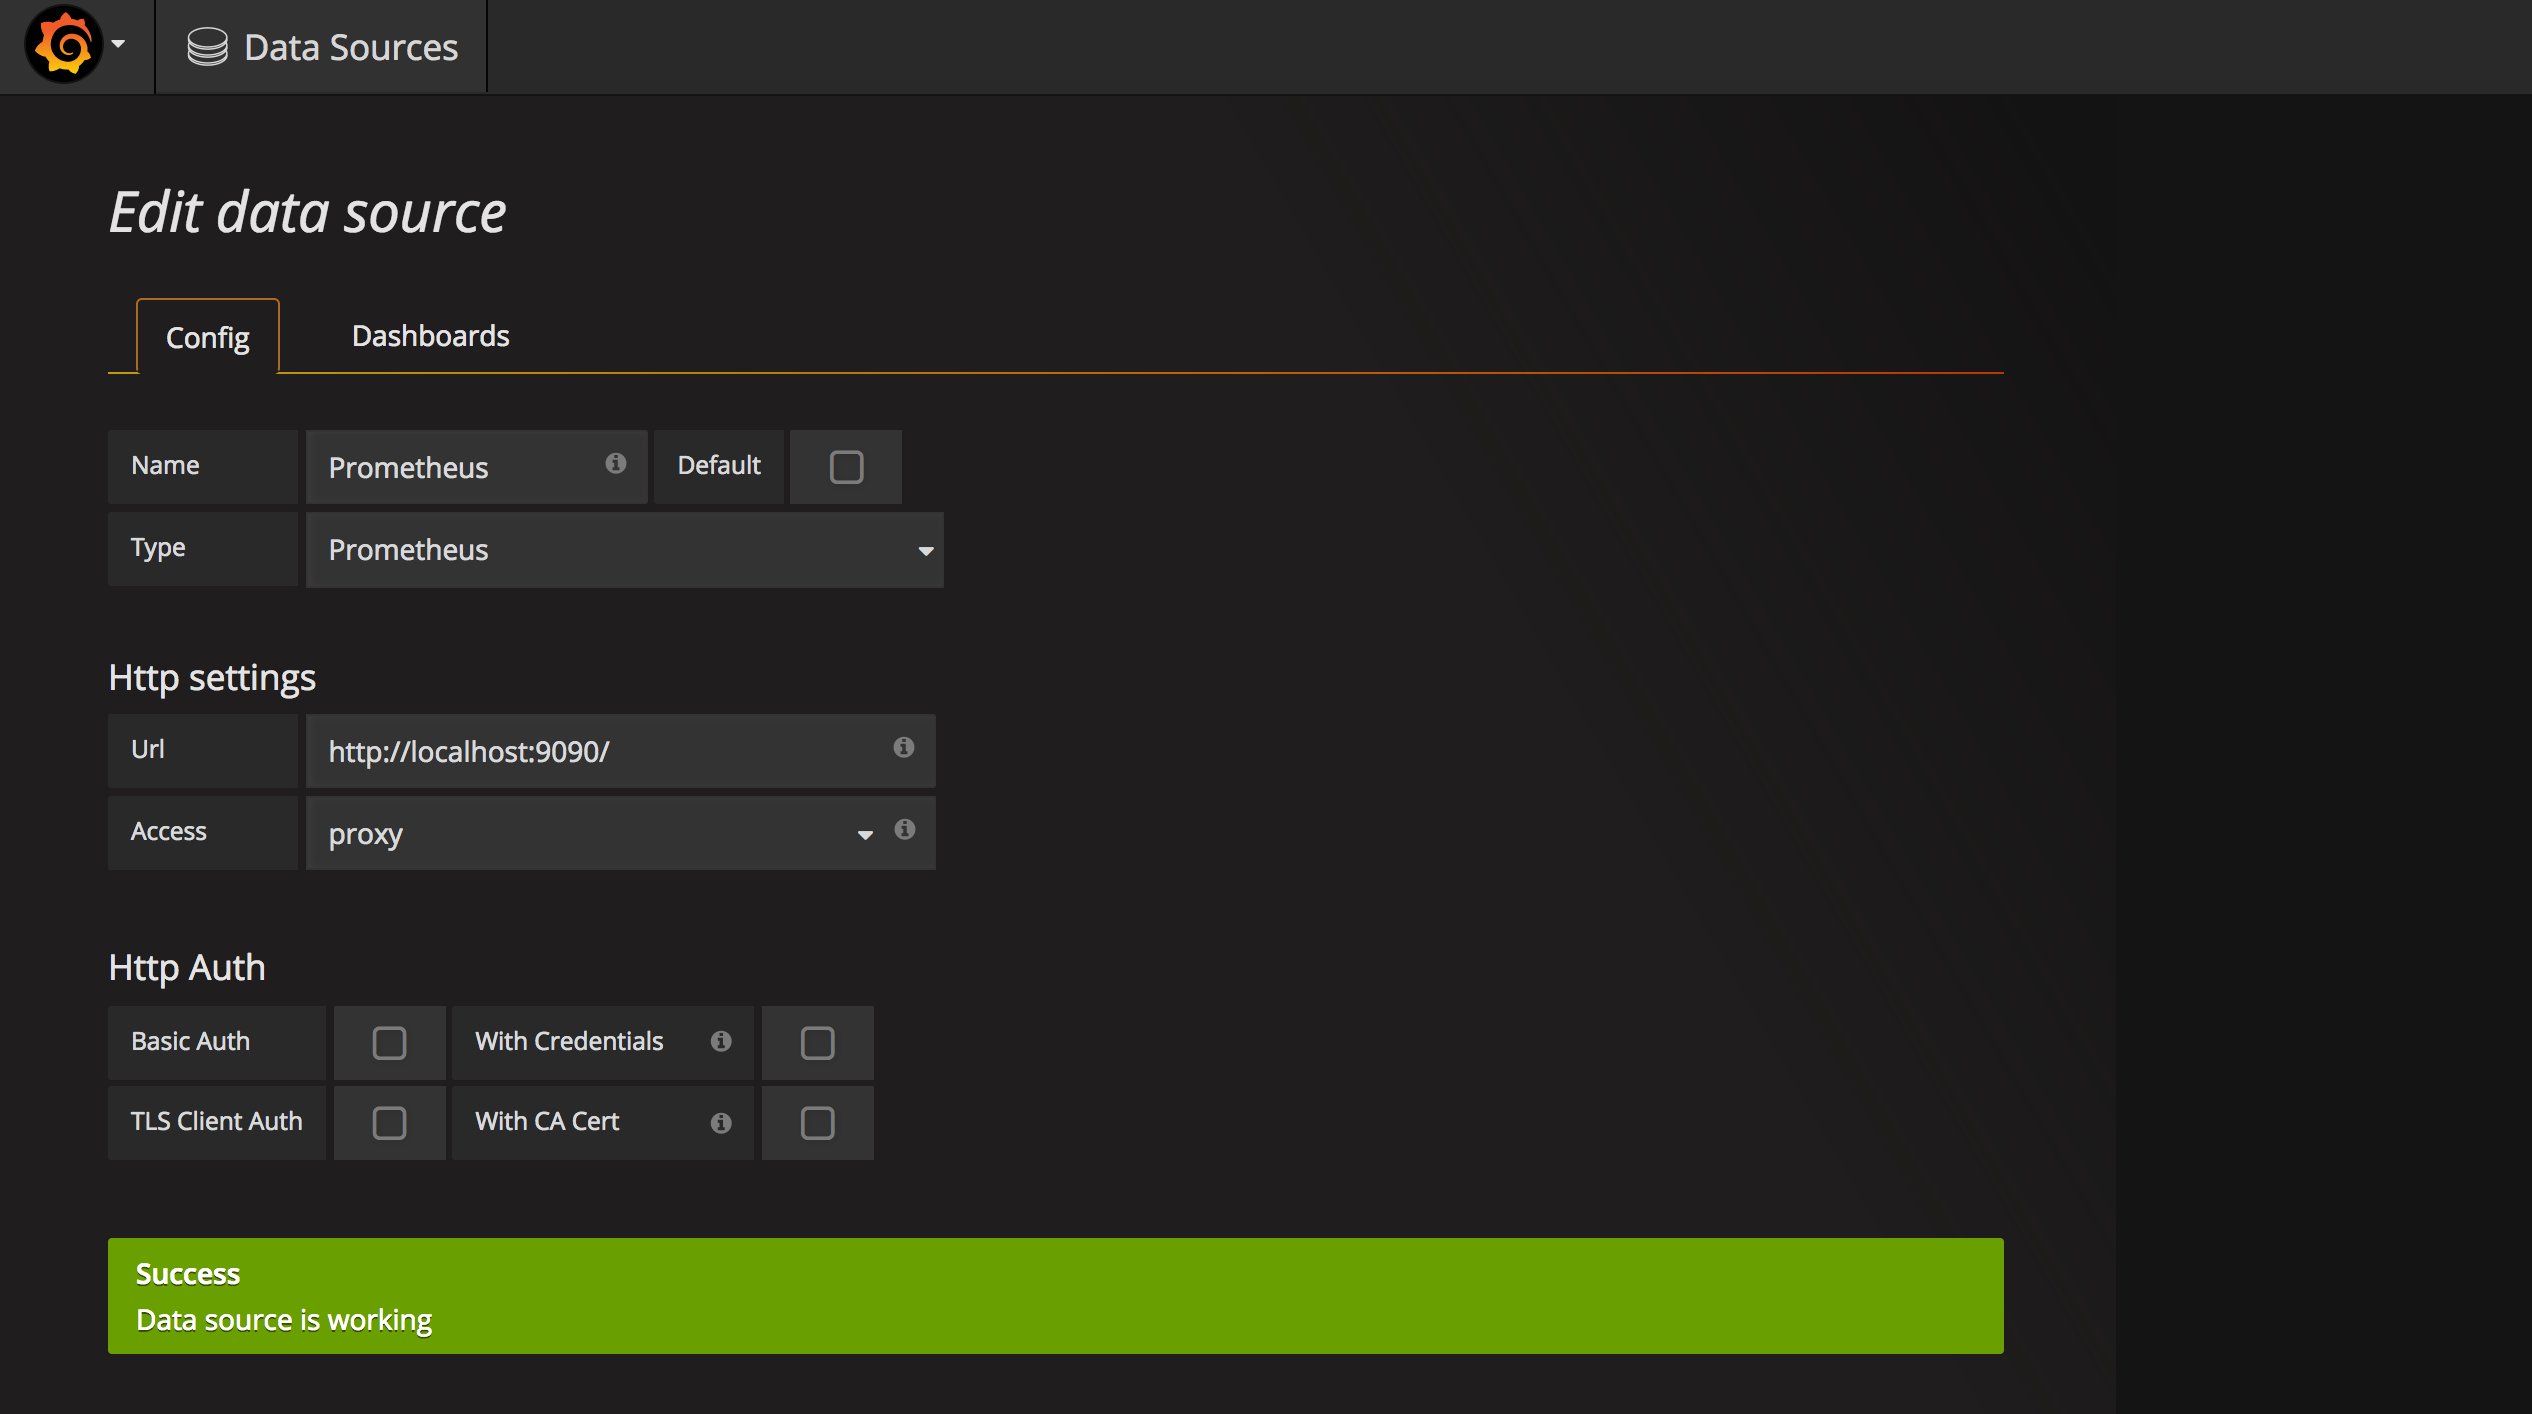The height and width of the screenshot is (1414, 2532).
Task: Open the Type Prometheus dropdown
Action: [624, 550]
